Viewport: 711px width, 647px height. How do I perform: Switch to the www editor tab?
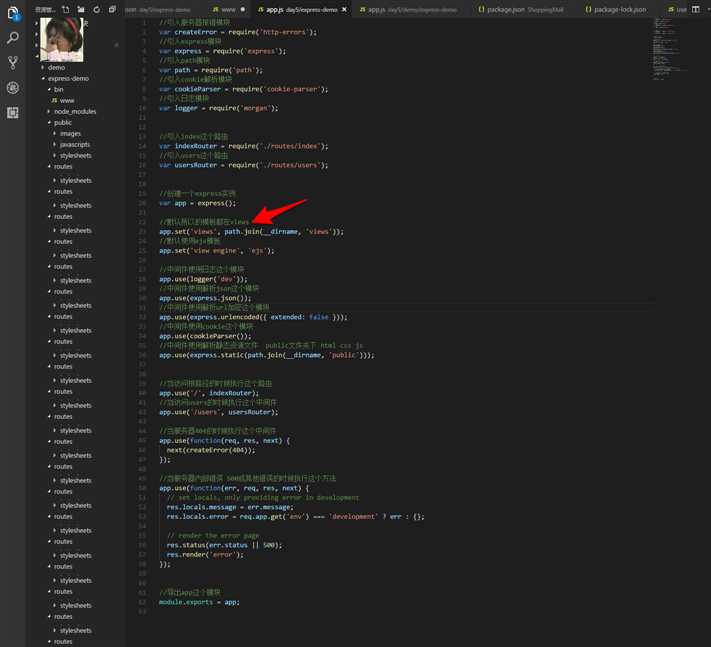click(229, 9)
